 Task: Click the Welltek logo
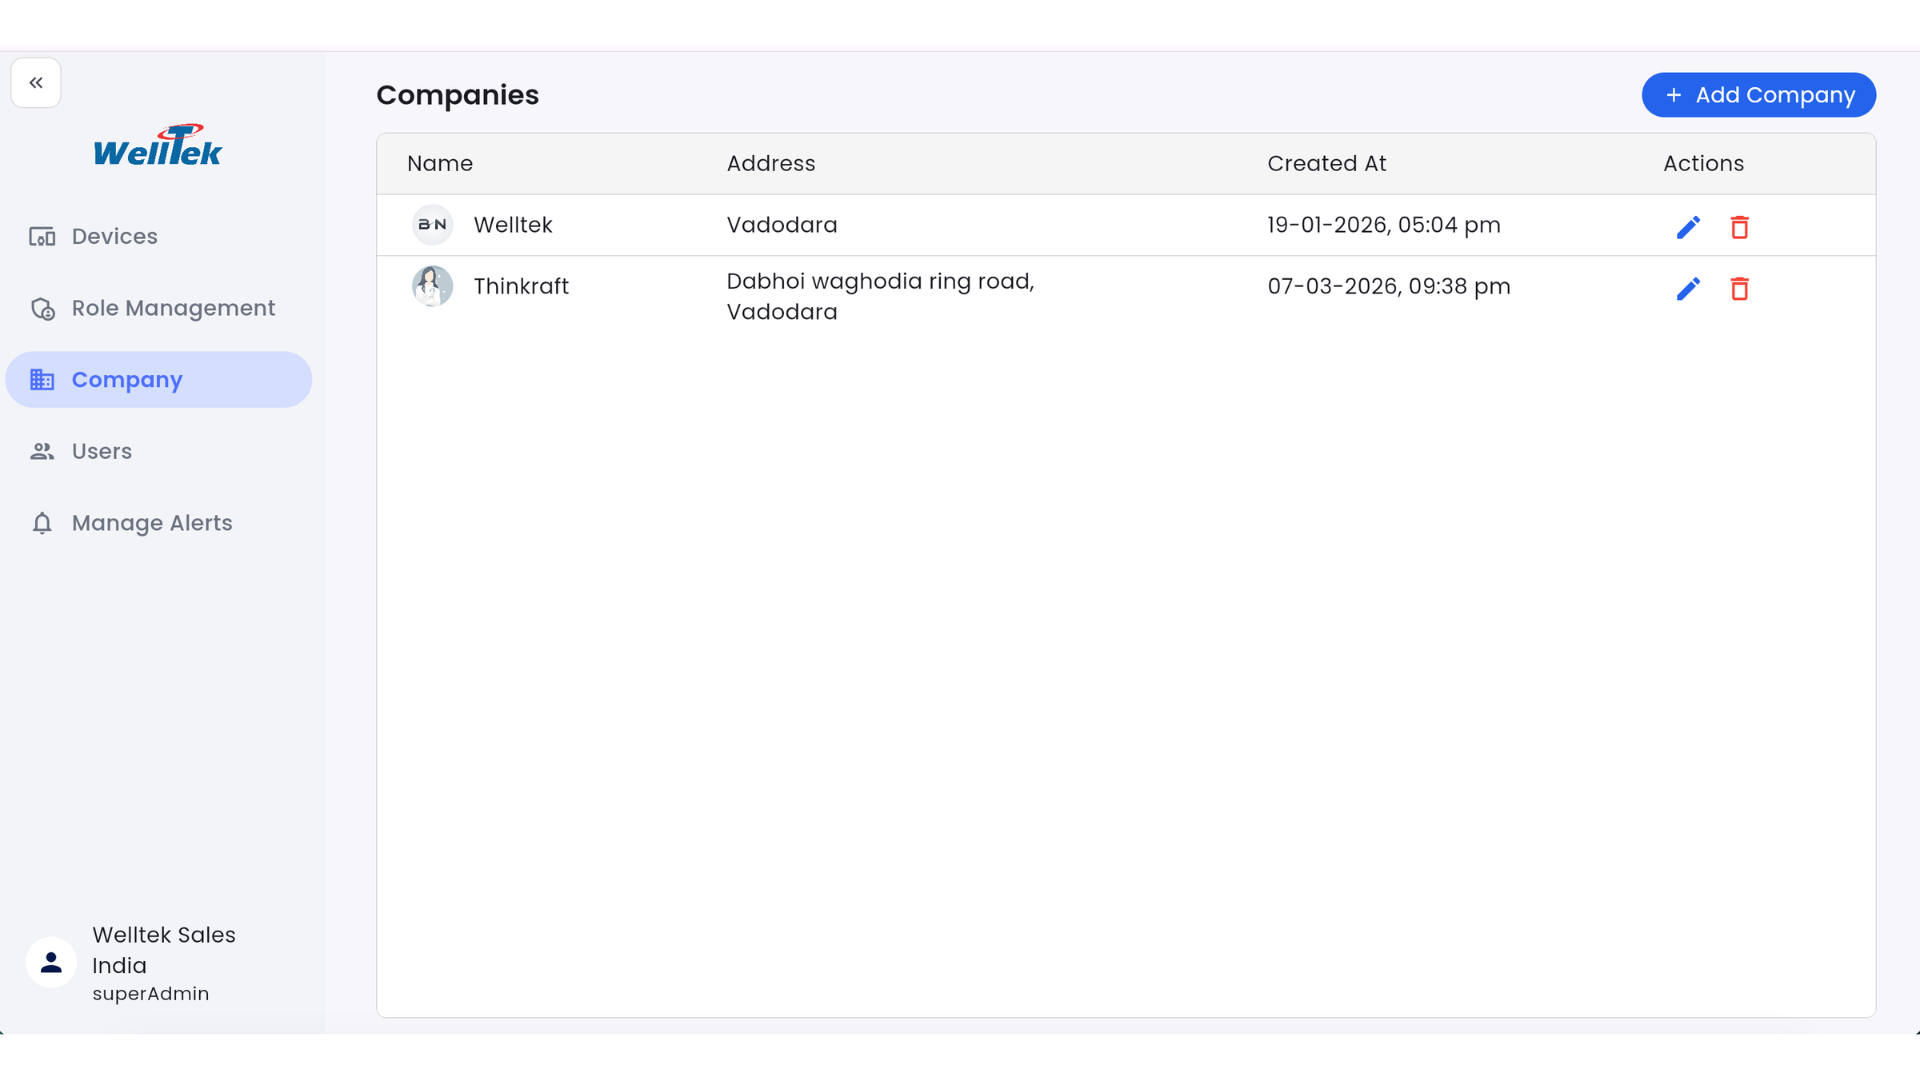pos(158,146)
